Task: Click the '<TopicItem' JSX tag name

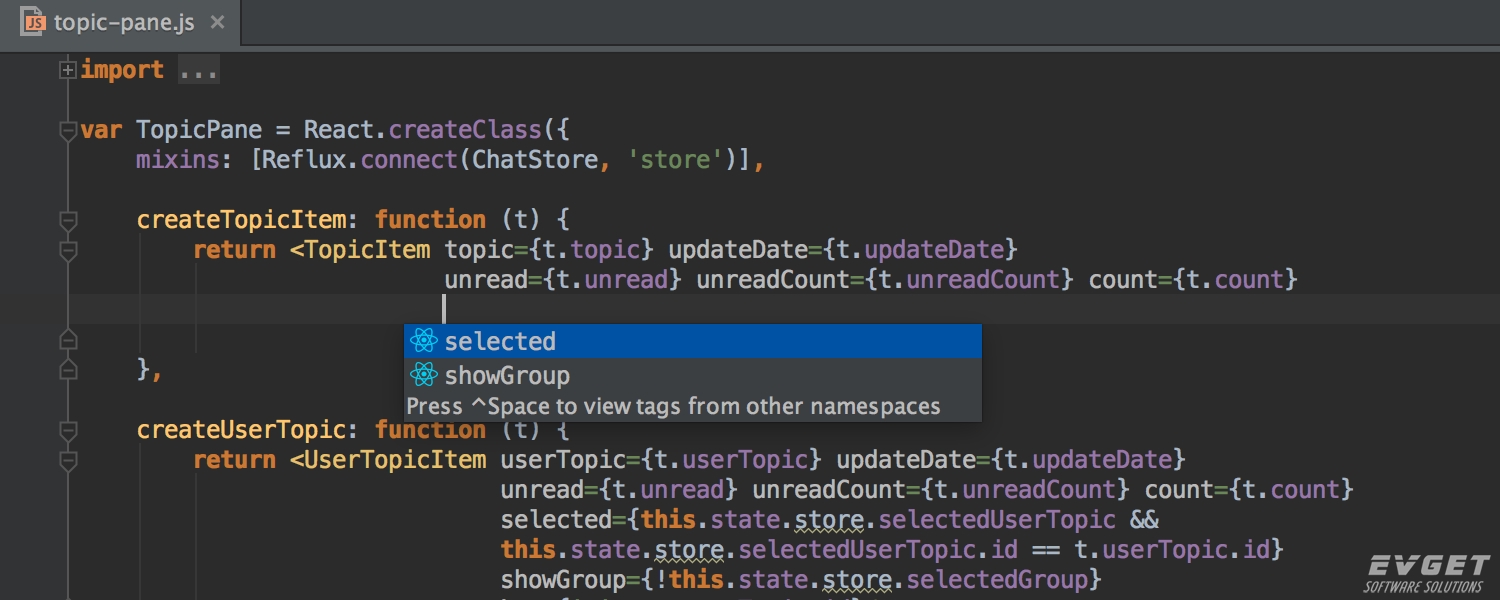Action: pyautogui.click(x=361, y=250)
